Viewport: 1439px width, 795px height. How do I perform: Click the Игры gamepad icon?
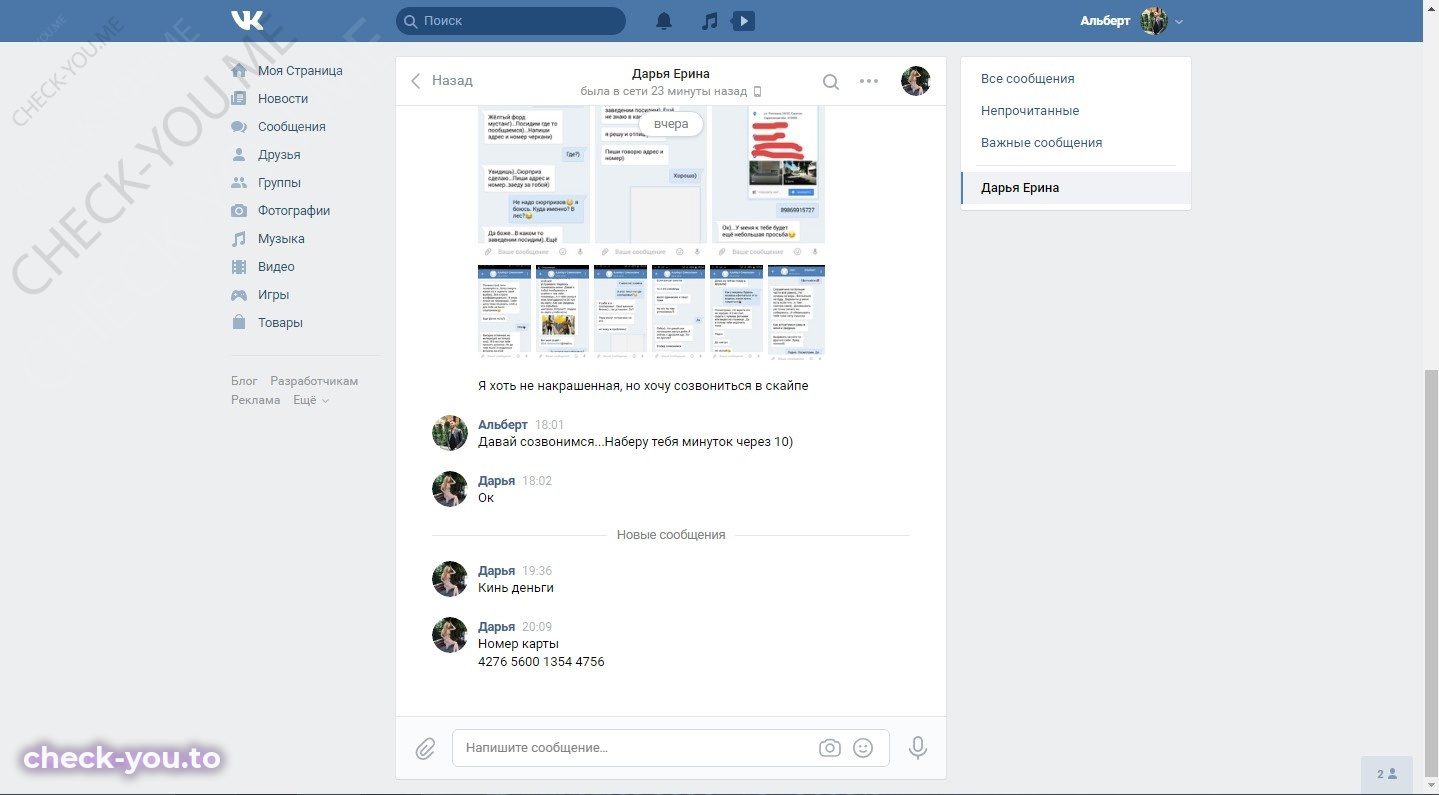coord(239,295)
